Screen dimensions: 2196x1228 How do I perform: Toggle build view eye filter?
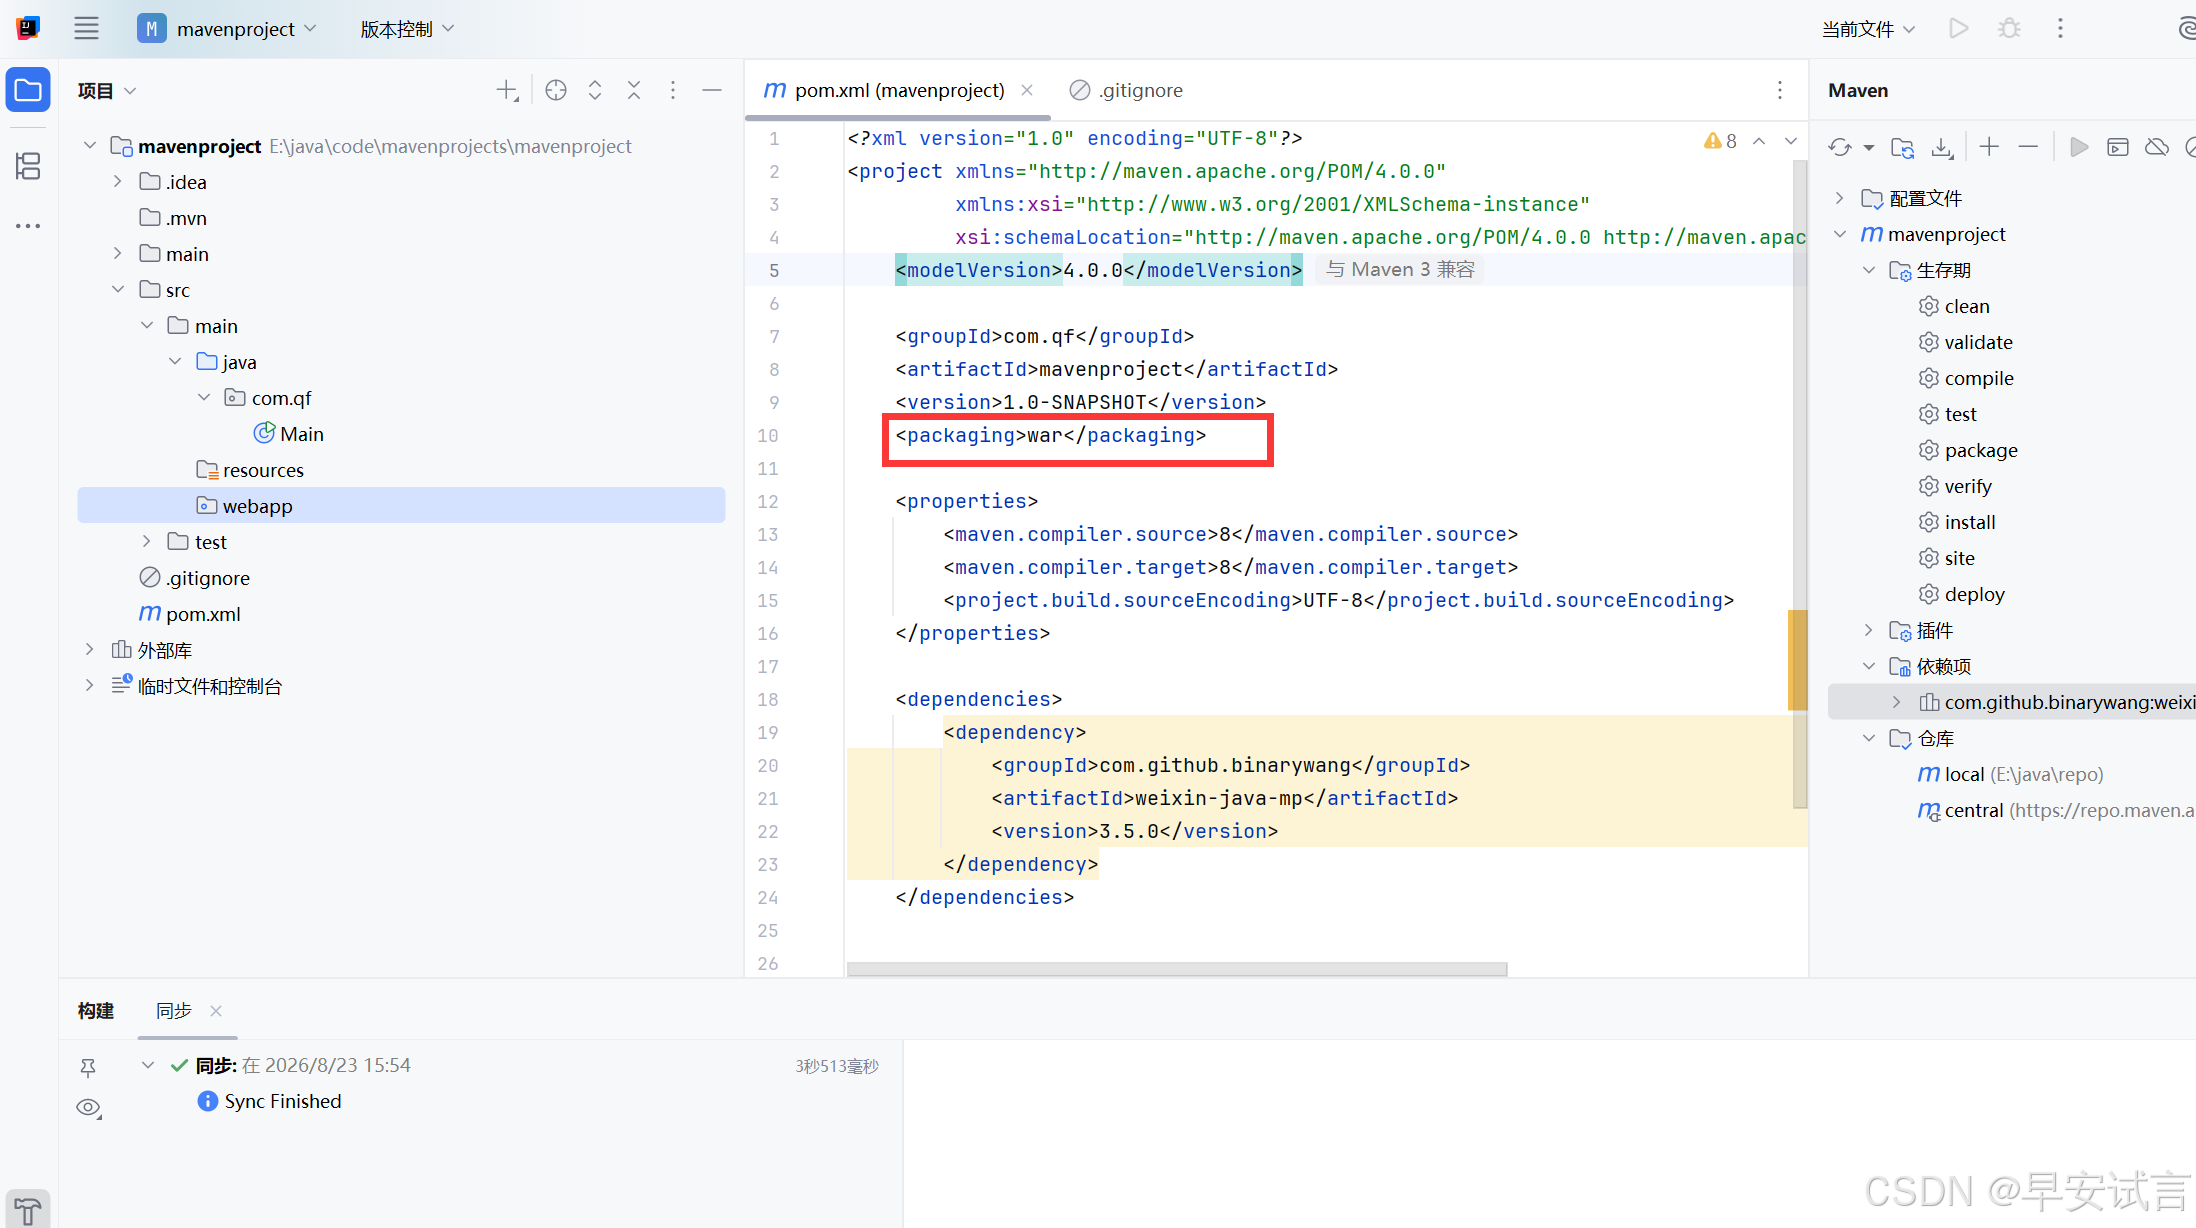[x=89, y=1108]
